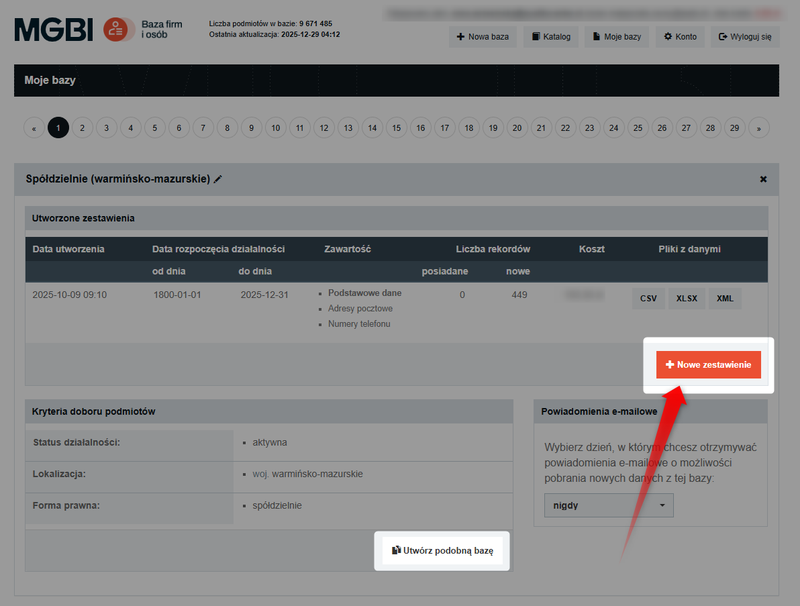Download data as CSV

[648, 297]
